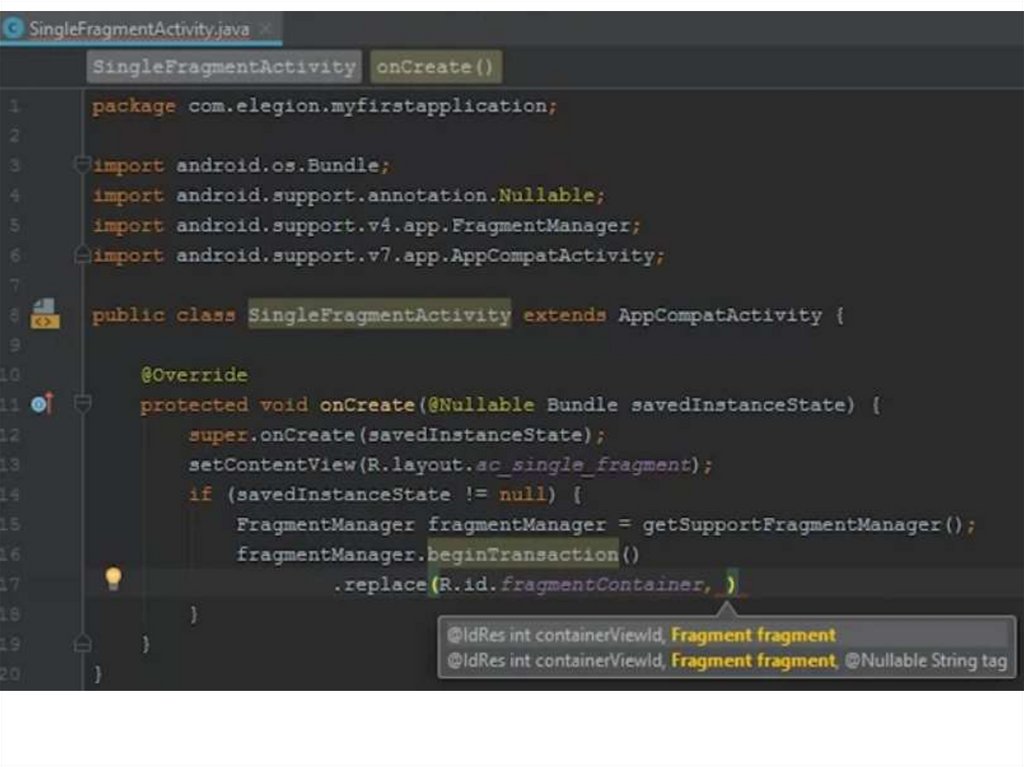Open related XML file icon on line 8
The height and width of the screenshot is (767, 1024).
(43, 314)
